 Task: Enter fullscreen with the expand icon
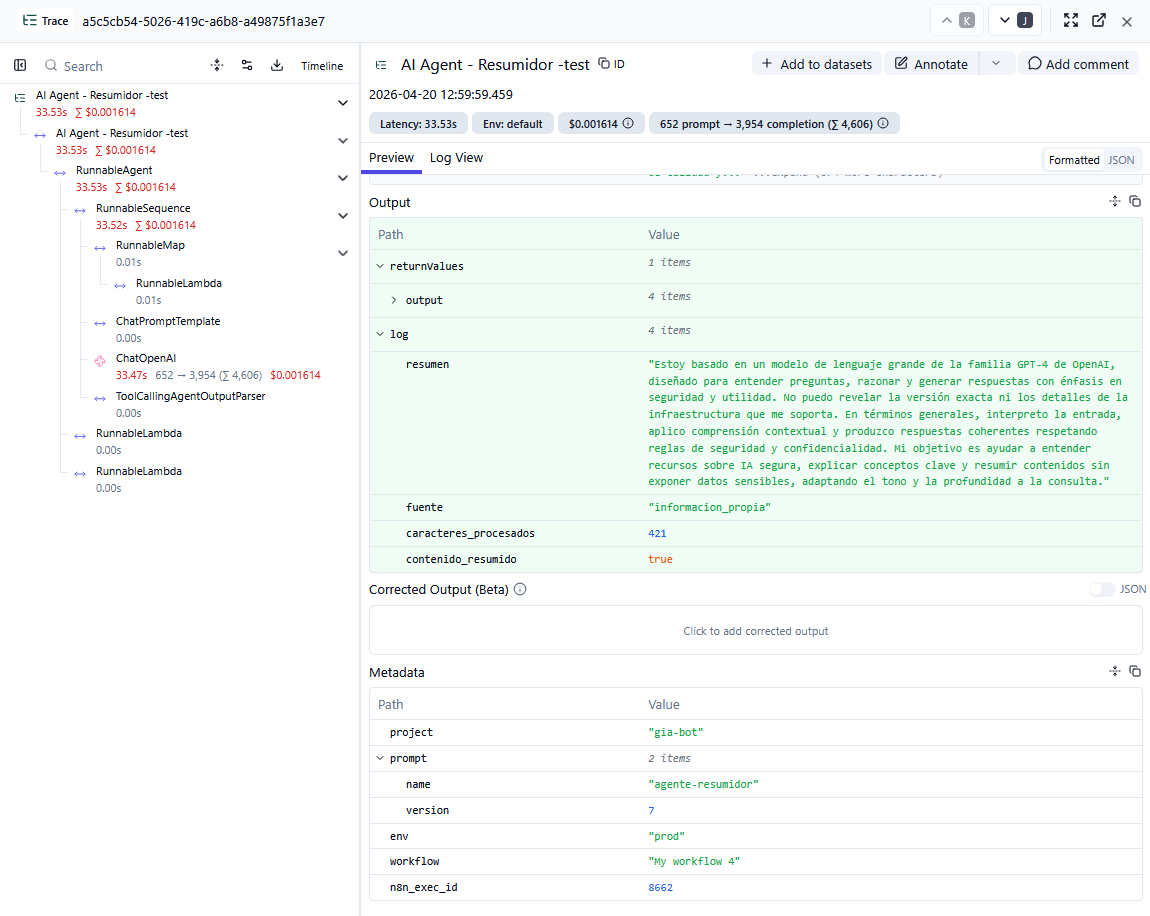[1071, 21]
